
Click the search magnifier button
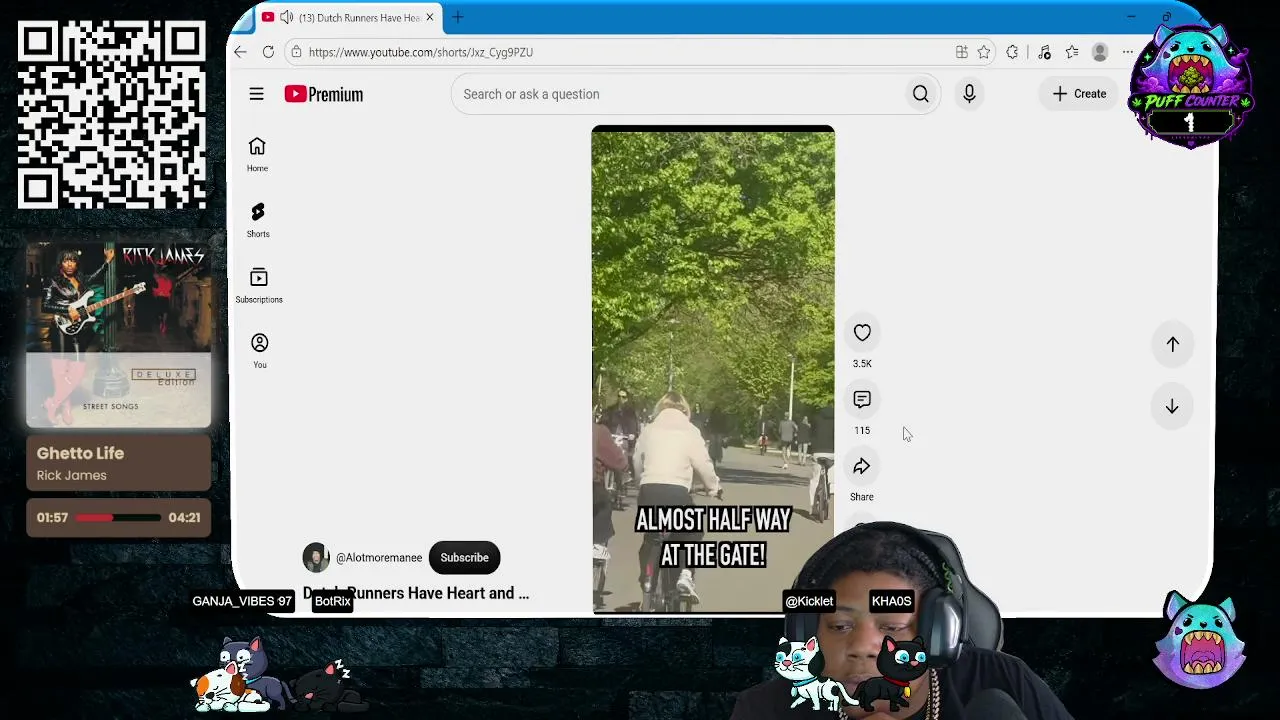point(920,94)
